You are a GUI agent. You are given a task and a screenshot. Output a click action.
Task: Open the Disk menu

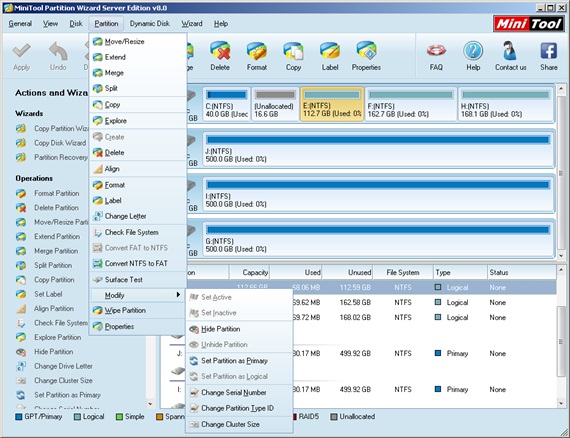click(76, 24)
